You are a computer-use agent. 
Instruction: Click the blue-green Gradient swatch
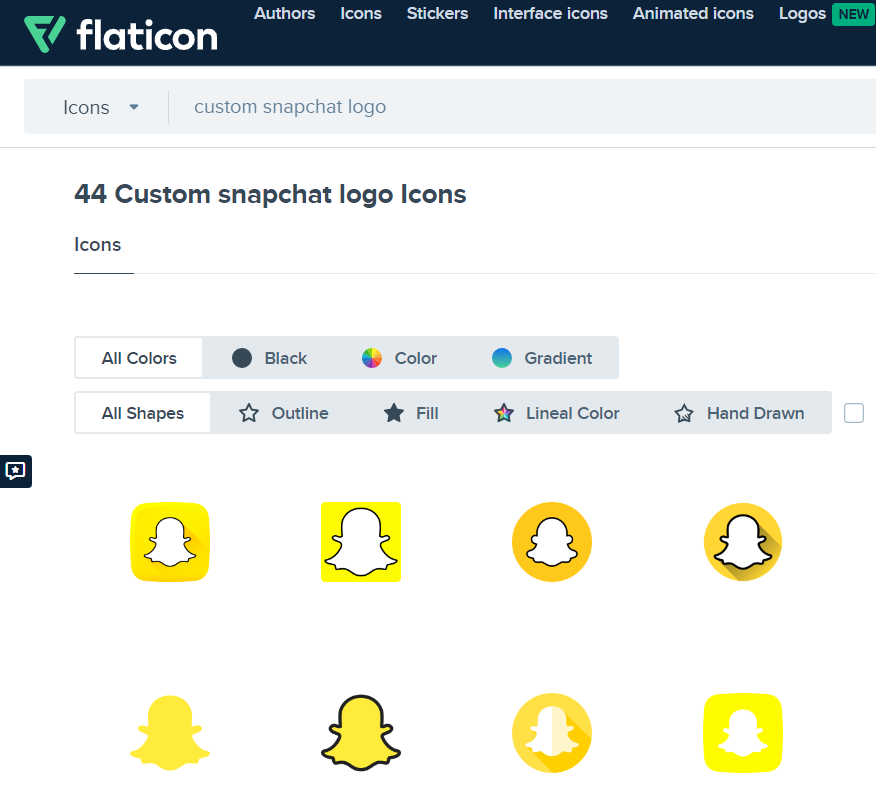point(502,358)
